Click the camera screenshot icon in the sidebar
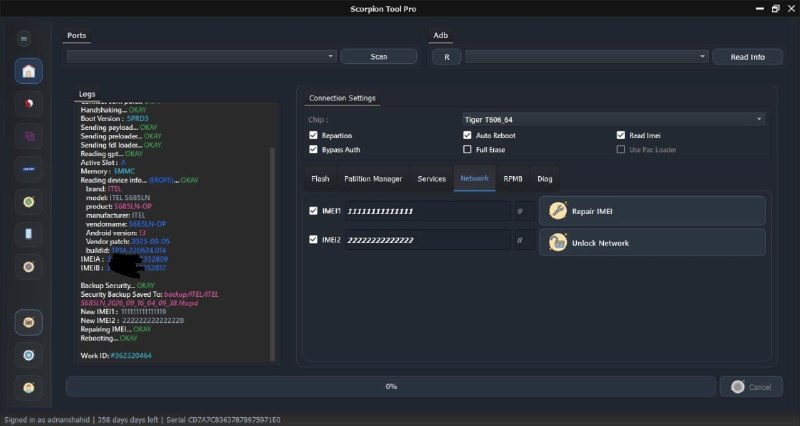 [x=29, y=322]
